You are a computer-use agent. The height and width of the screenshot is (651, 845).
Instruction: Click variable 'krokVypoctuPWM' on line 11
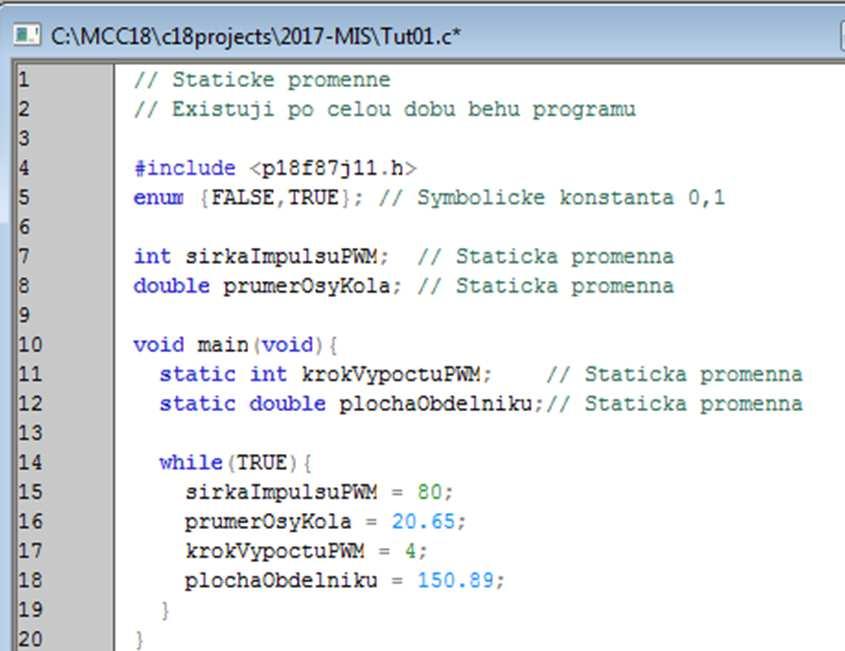tap(391, 375)
